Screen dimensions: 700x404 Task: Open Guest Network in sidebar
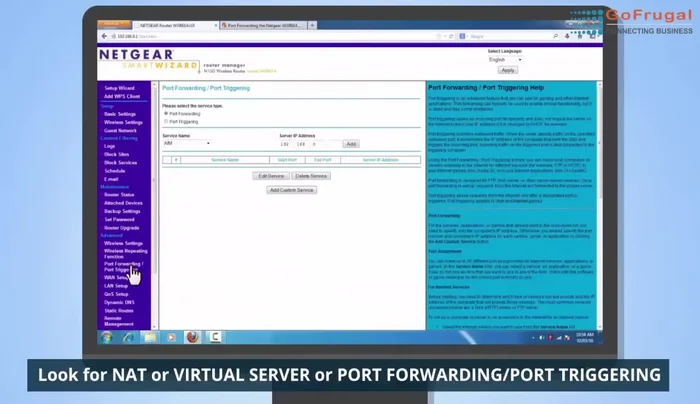[x=120, y=130]
